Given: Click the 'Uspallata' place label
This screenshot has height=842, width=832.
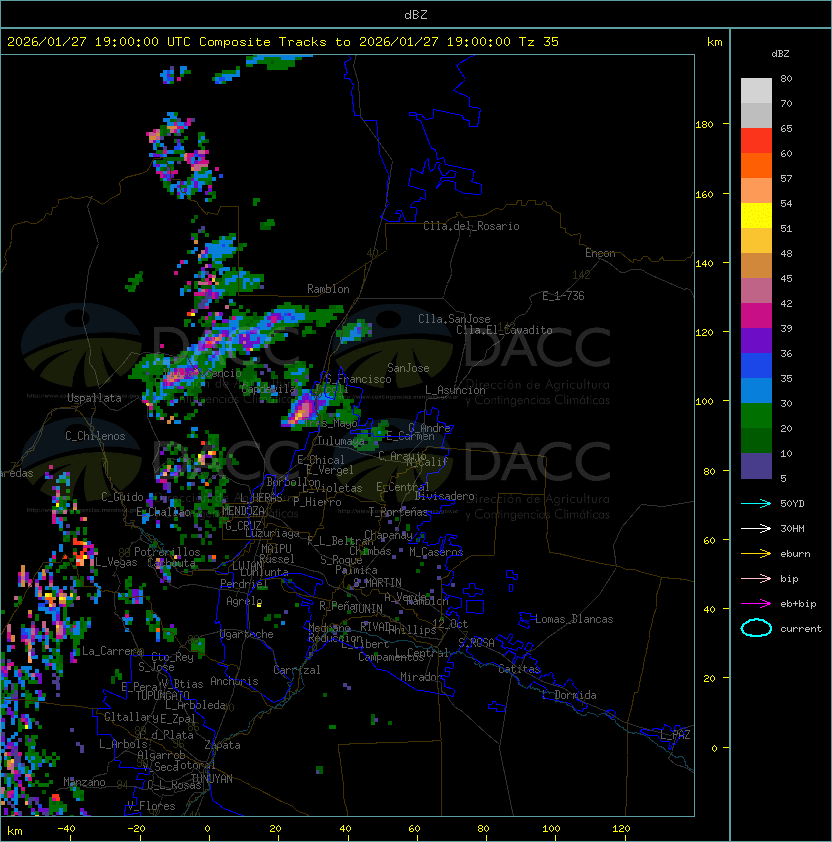Looking at the screenshot, I should tap(94, 398).
